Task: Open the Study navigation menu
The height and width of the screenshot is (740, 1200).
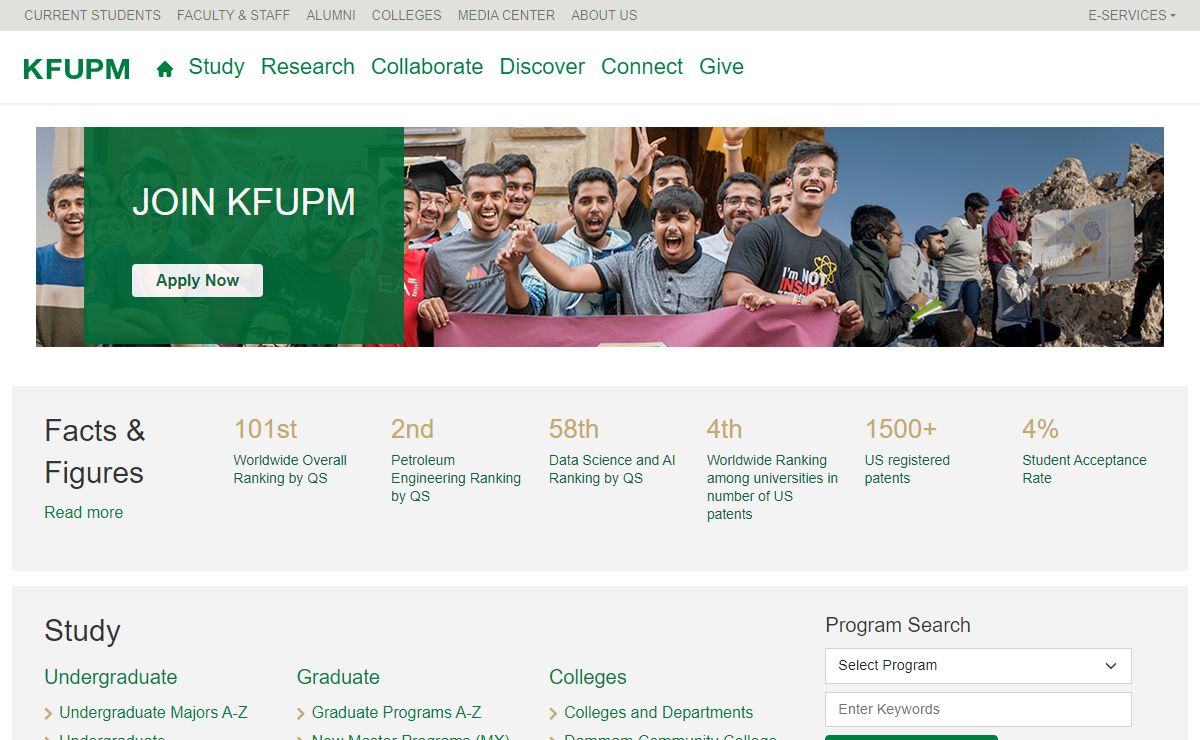Action: coord(216,67)
